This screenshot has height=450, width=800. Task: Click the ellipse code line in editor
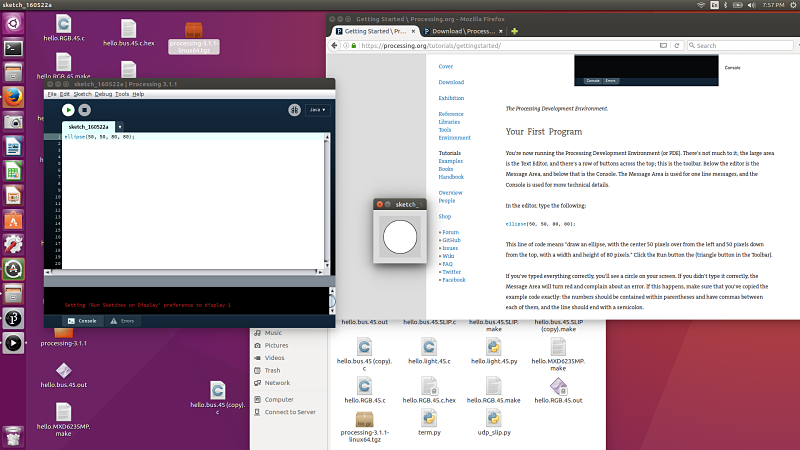[x=99, y=137]
